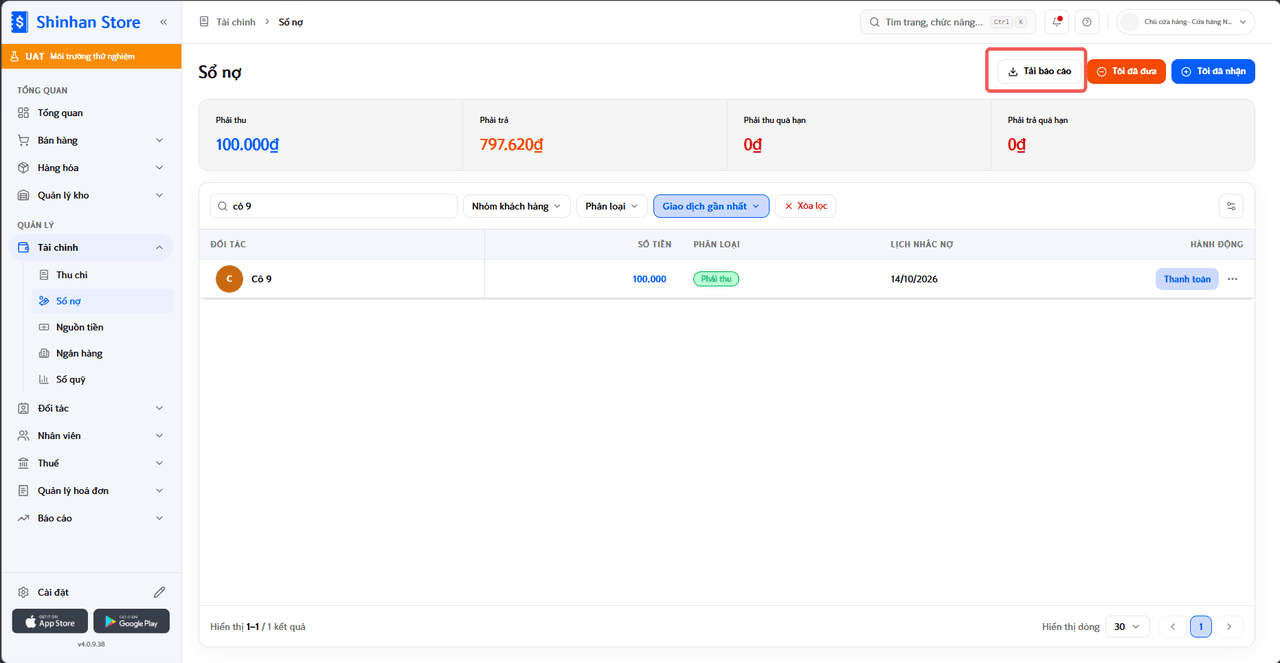1280x663 pixels.
Task: Open the Thu chi page
Action: [102, 275]
